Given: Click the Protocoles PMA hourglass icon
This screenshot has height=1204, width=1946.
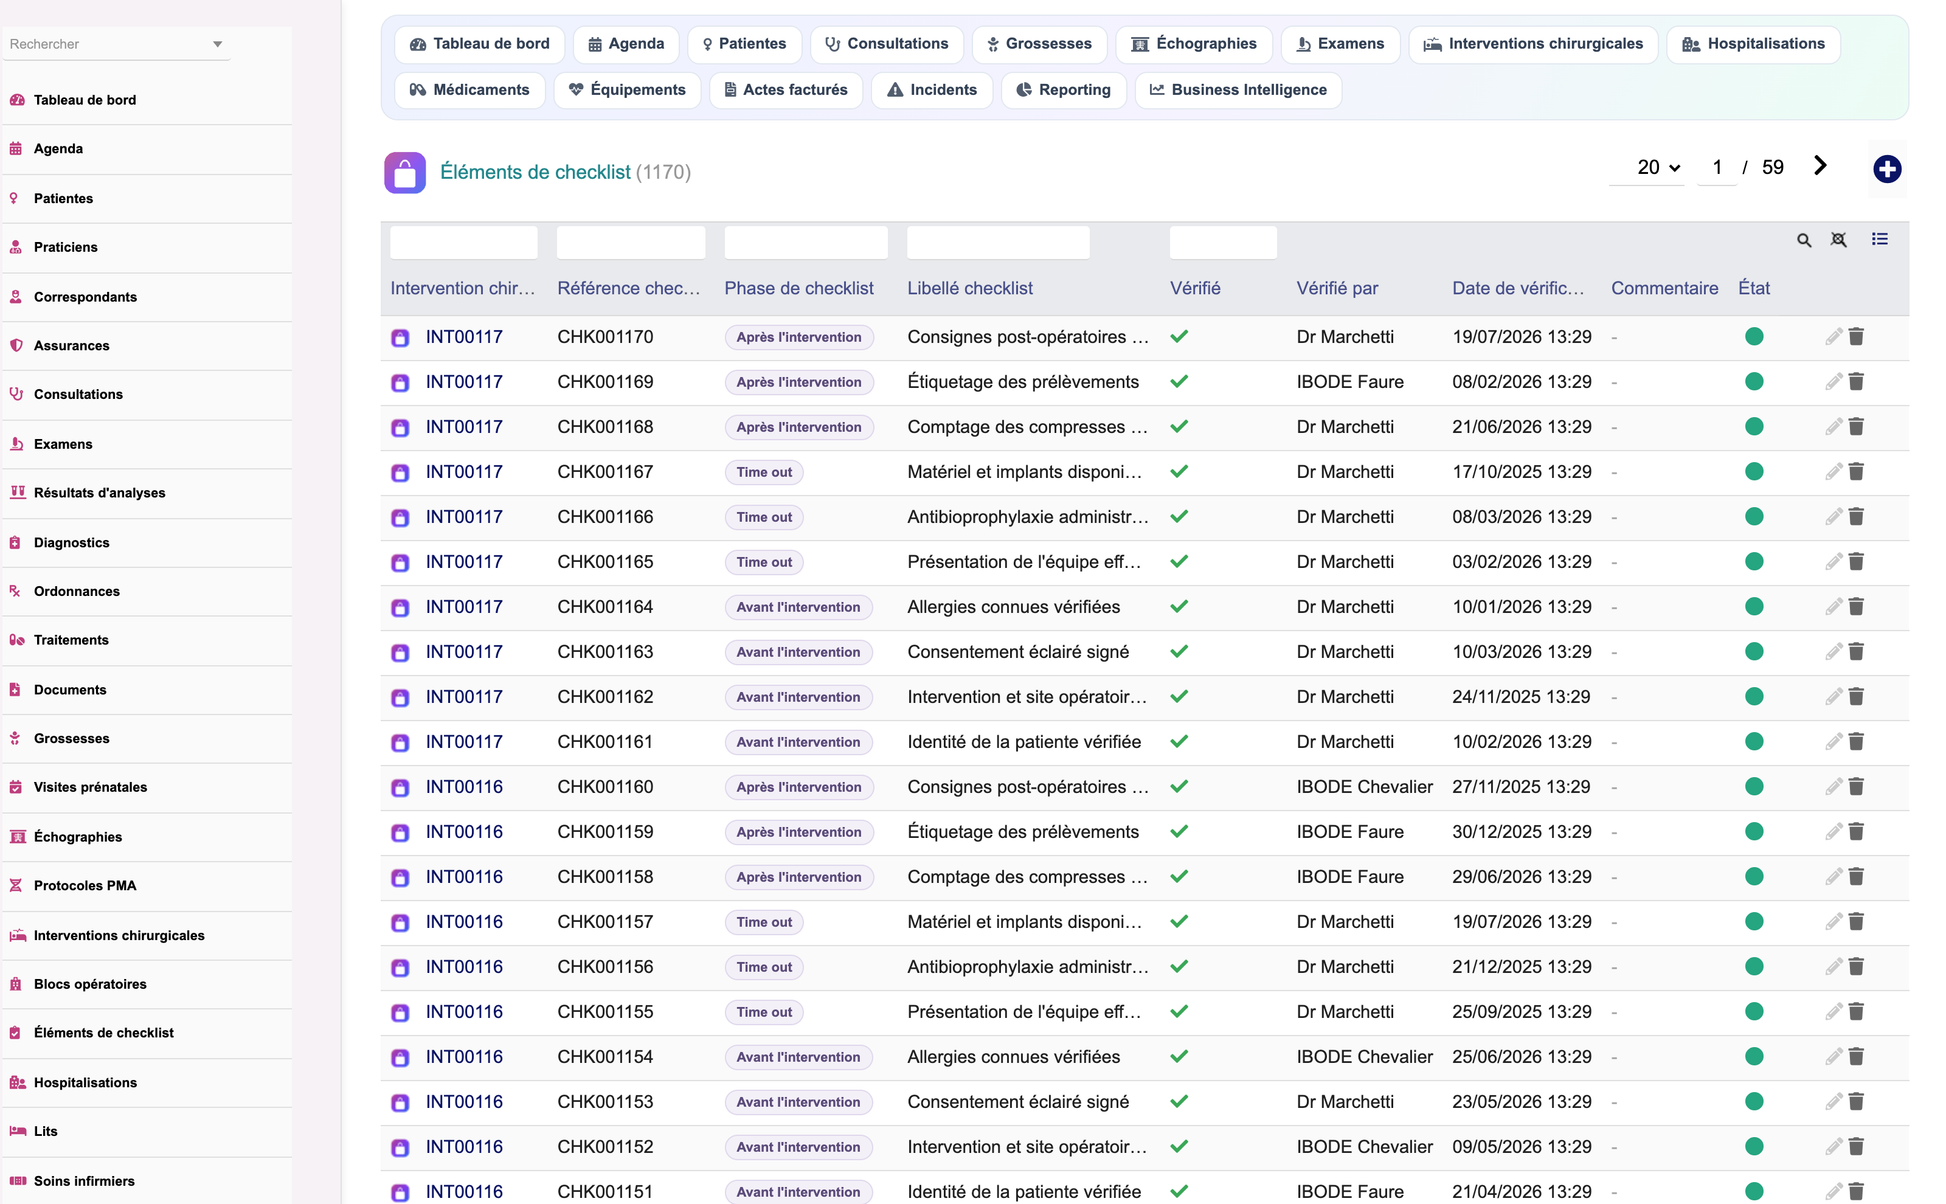Looking at the screenshot, I should [16, 885].
